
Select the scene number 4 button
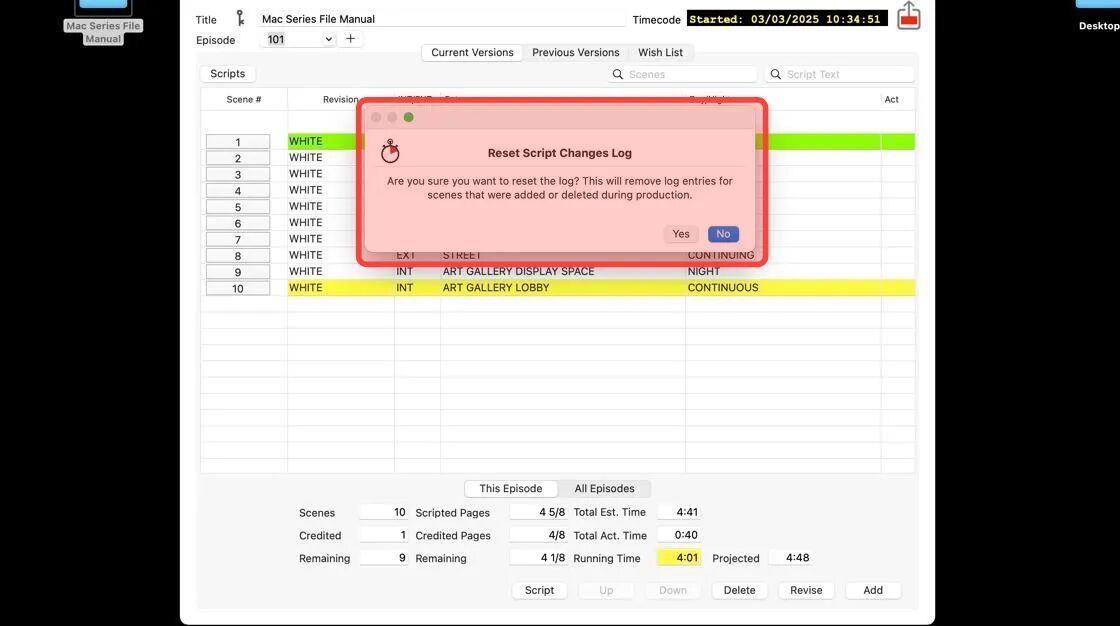tap(238, 191)
